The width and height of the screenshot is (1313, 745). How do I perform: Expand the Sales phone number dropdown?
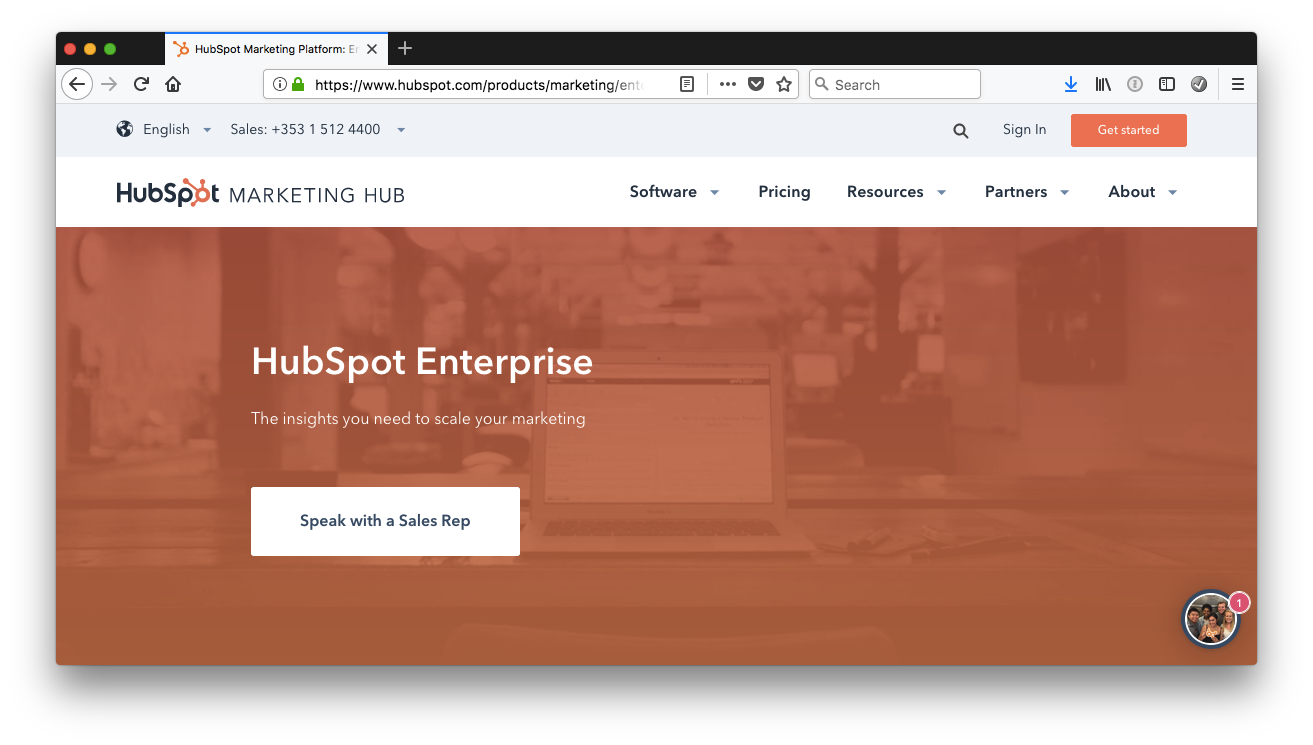317,129
